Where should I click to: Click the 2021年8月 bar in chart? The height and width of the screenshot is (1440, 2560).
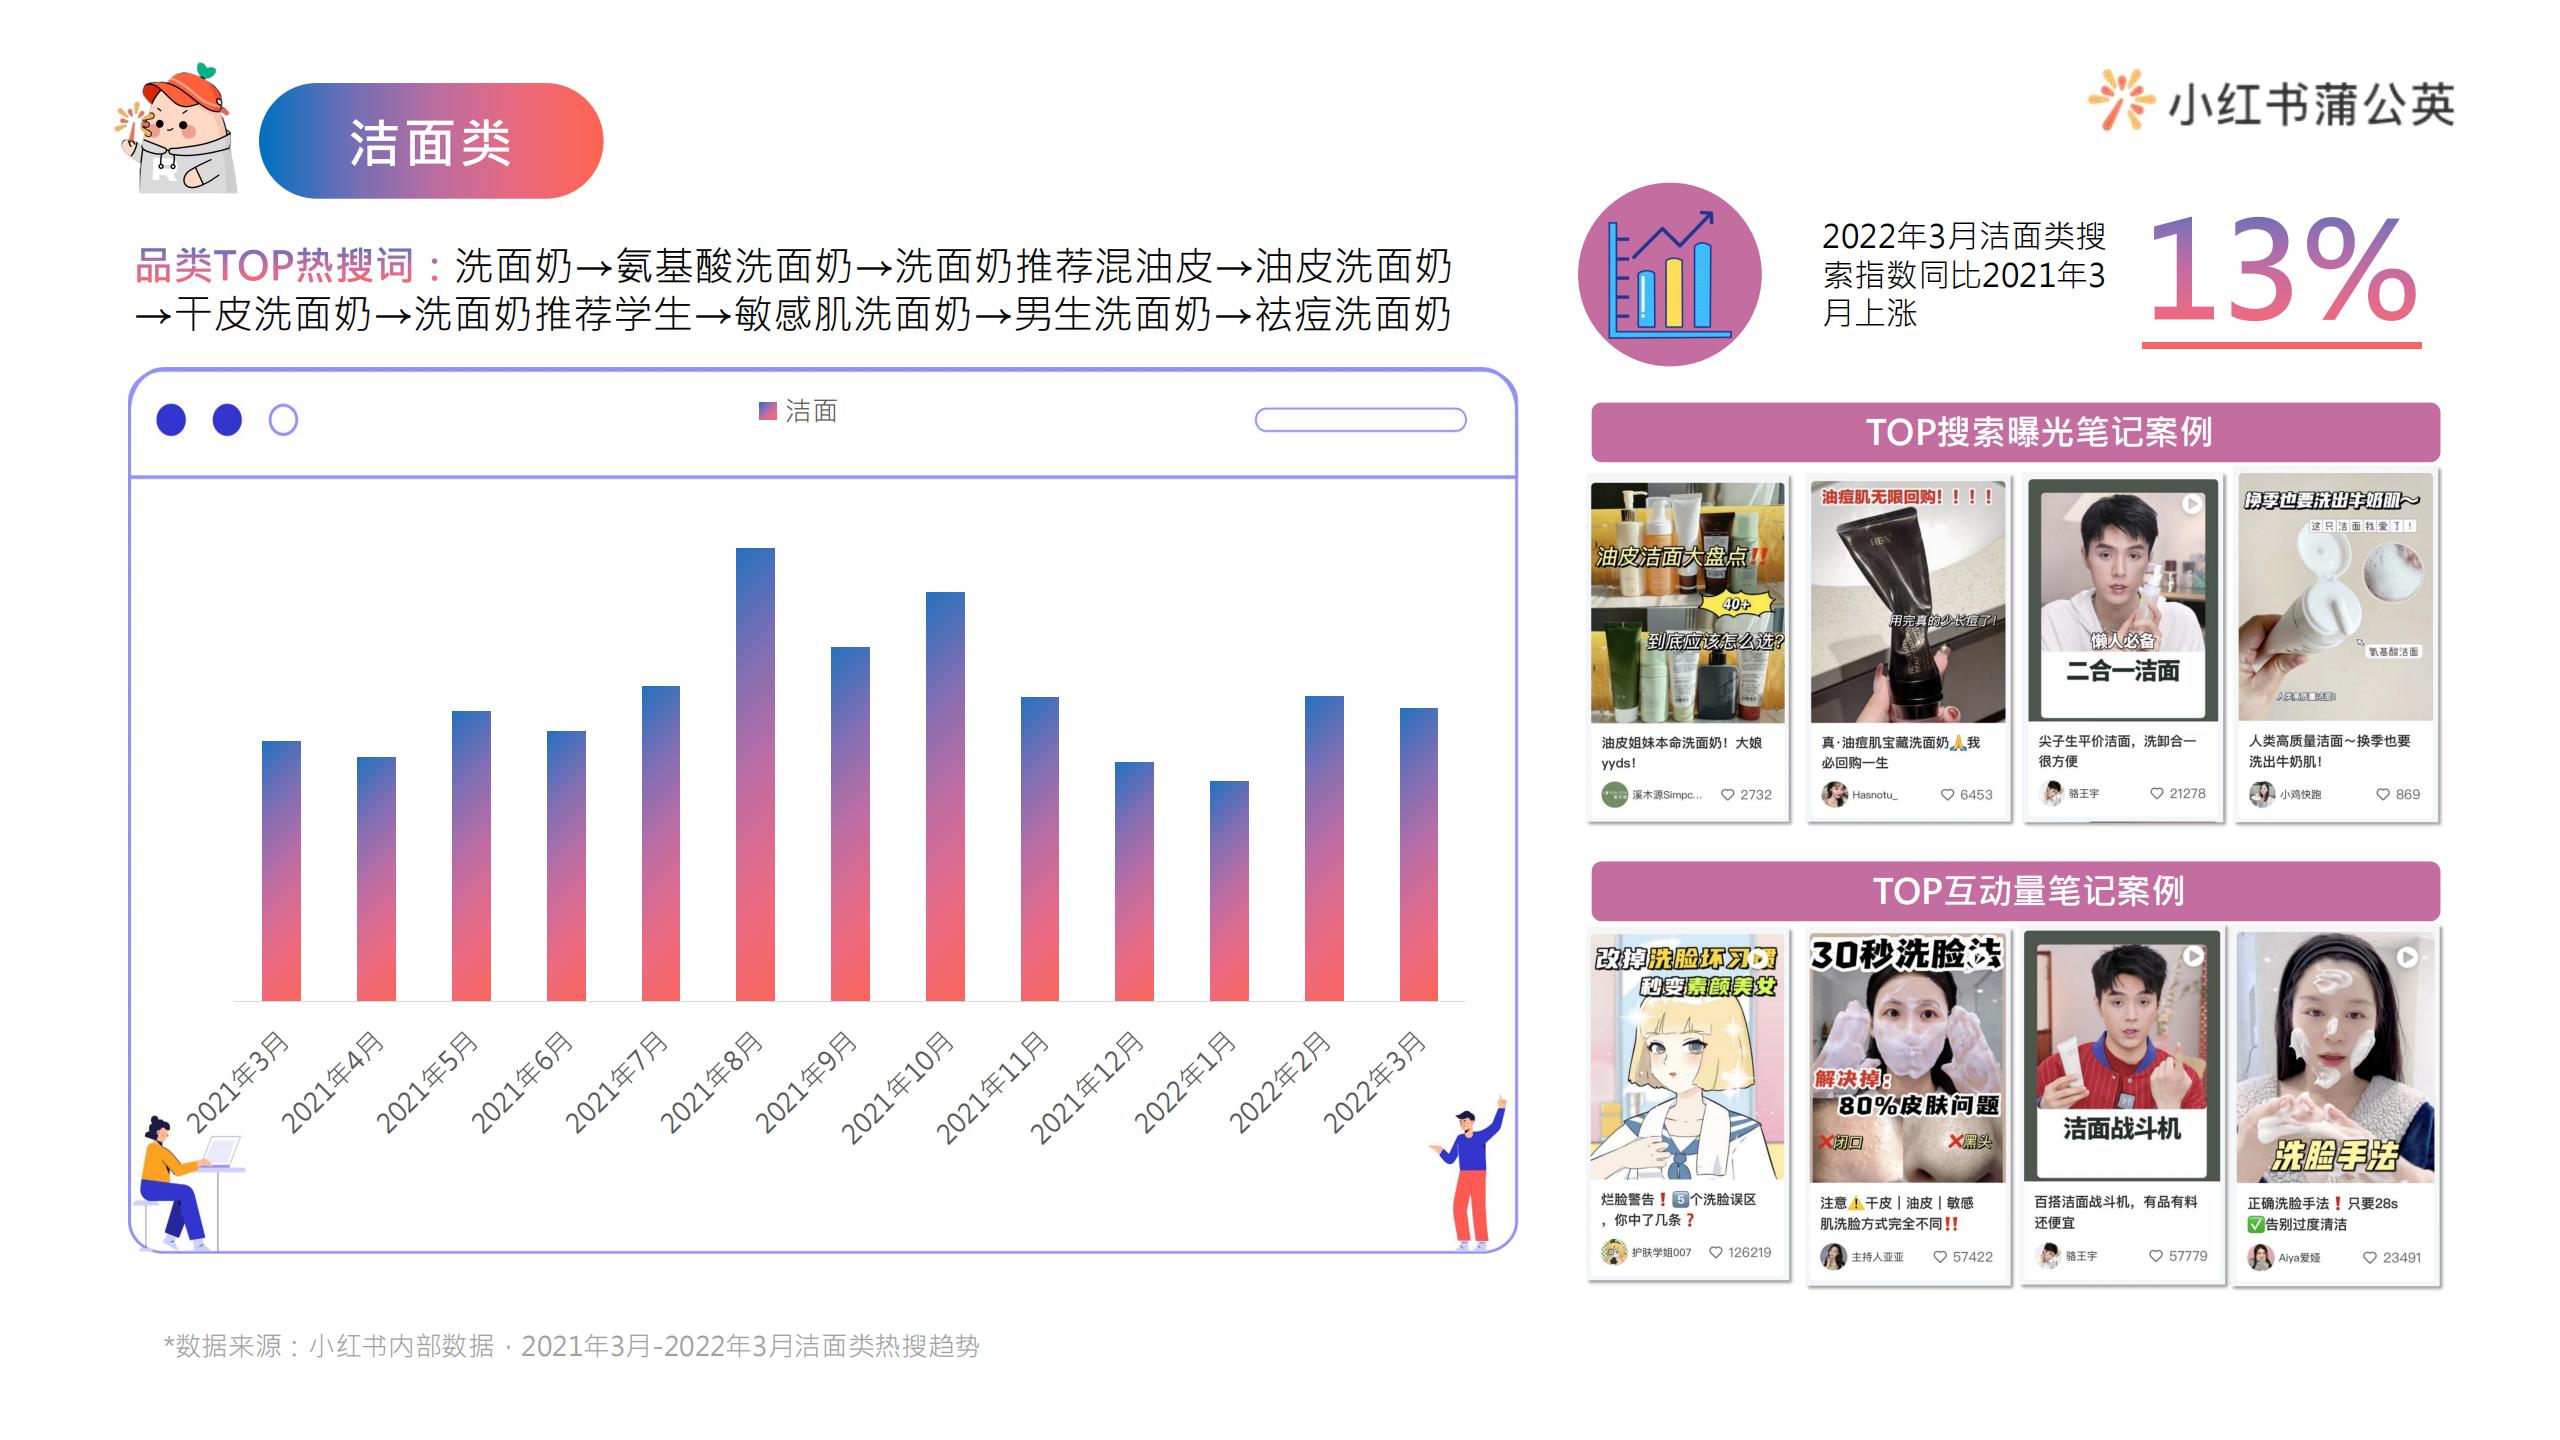[755, 774]
